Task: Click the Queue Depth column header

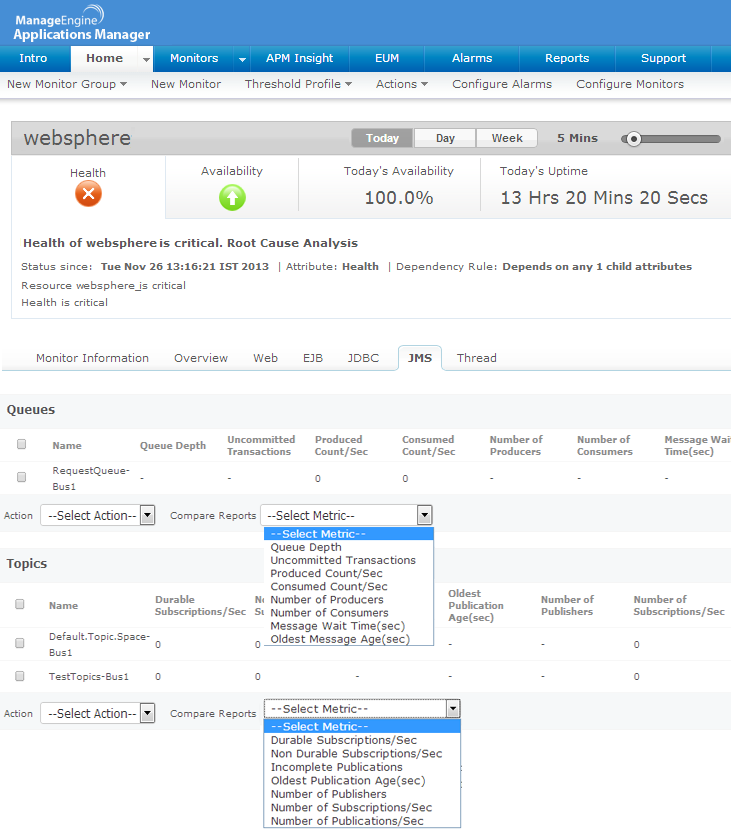Action: [173, 446]
